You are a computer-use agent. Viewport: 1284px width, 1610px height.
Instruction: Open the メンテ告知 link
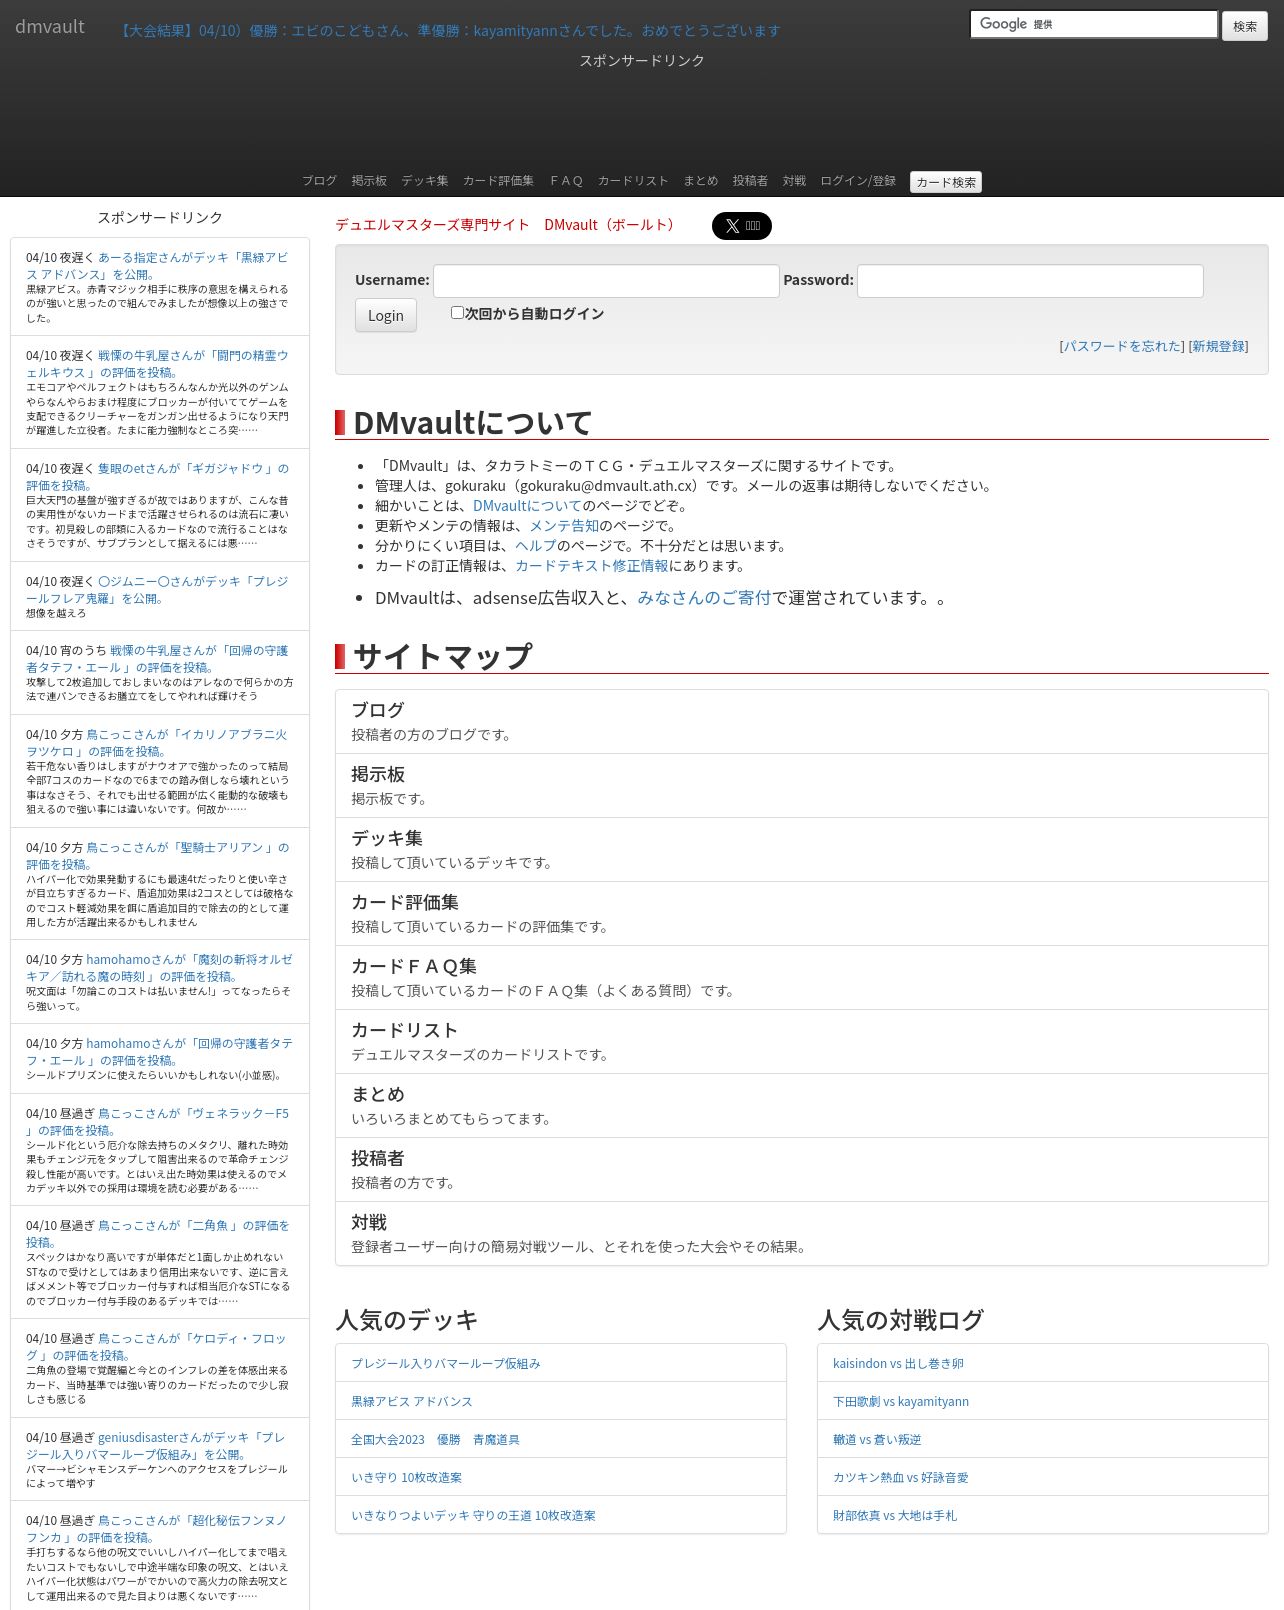564,526
